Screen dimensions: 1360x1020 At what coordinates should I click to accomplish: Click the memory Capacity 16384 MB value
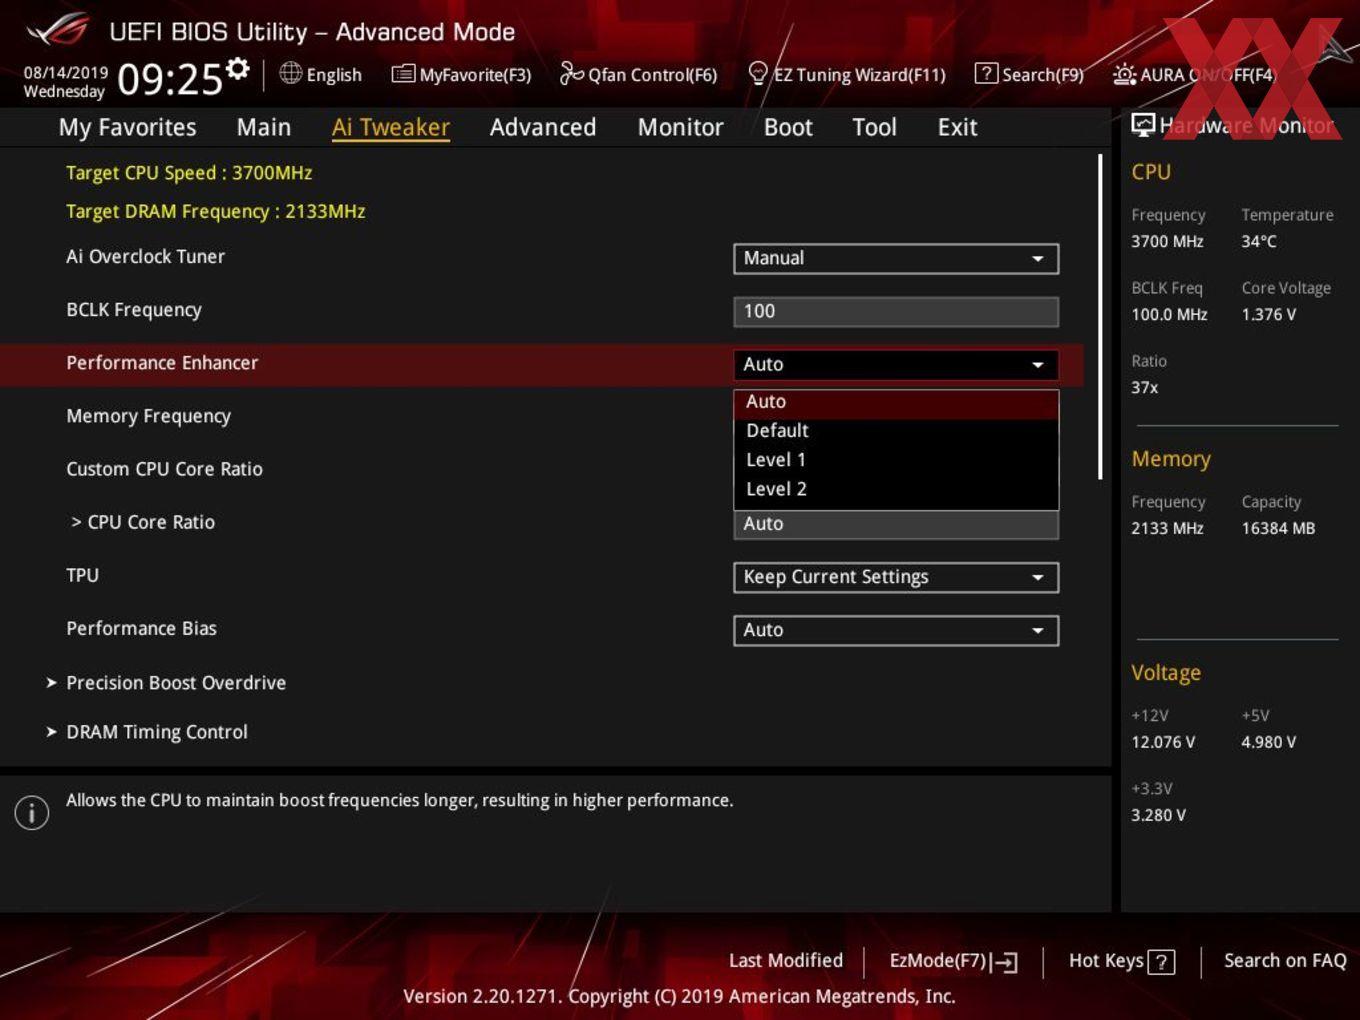[1278, 529]
